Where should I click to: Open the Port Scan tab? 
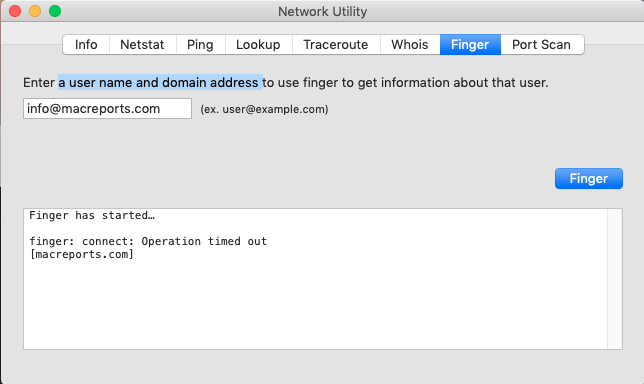point(542,44)
